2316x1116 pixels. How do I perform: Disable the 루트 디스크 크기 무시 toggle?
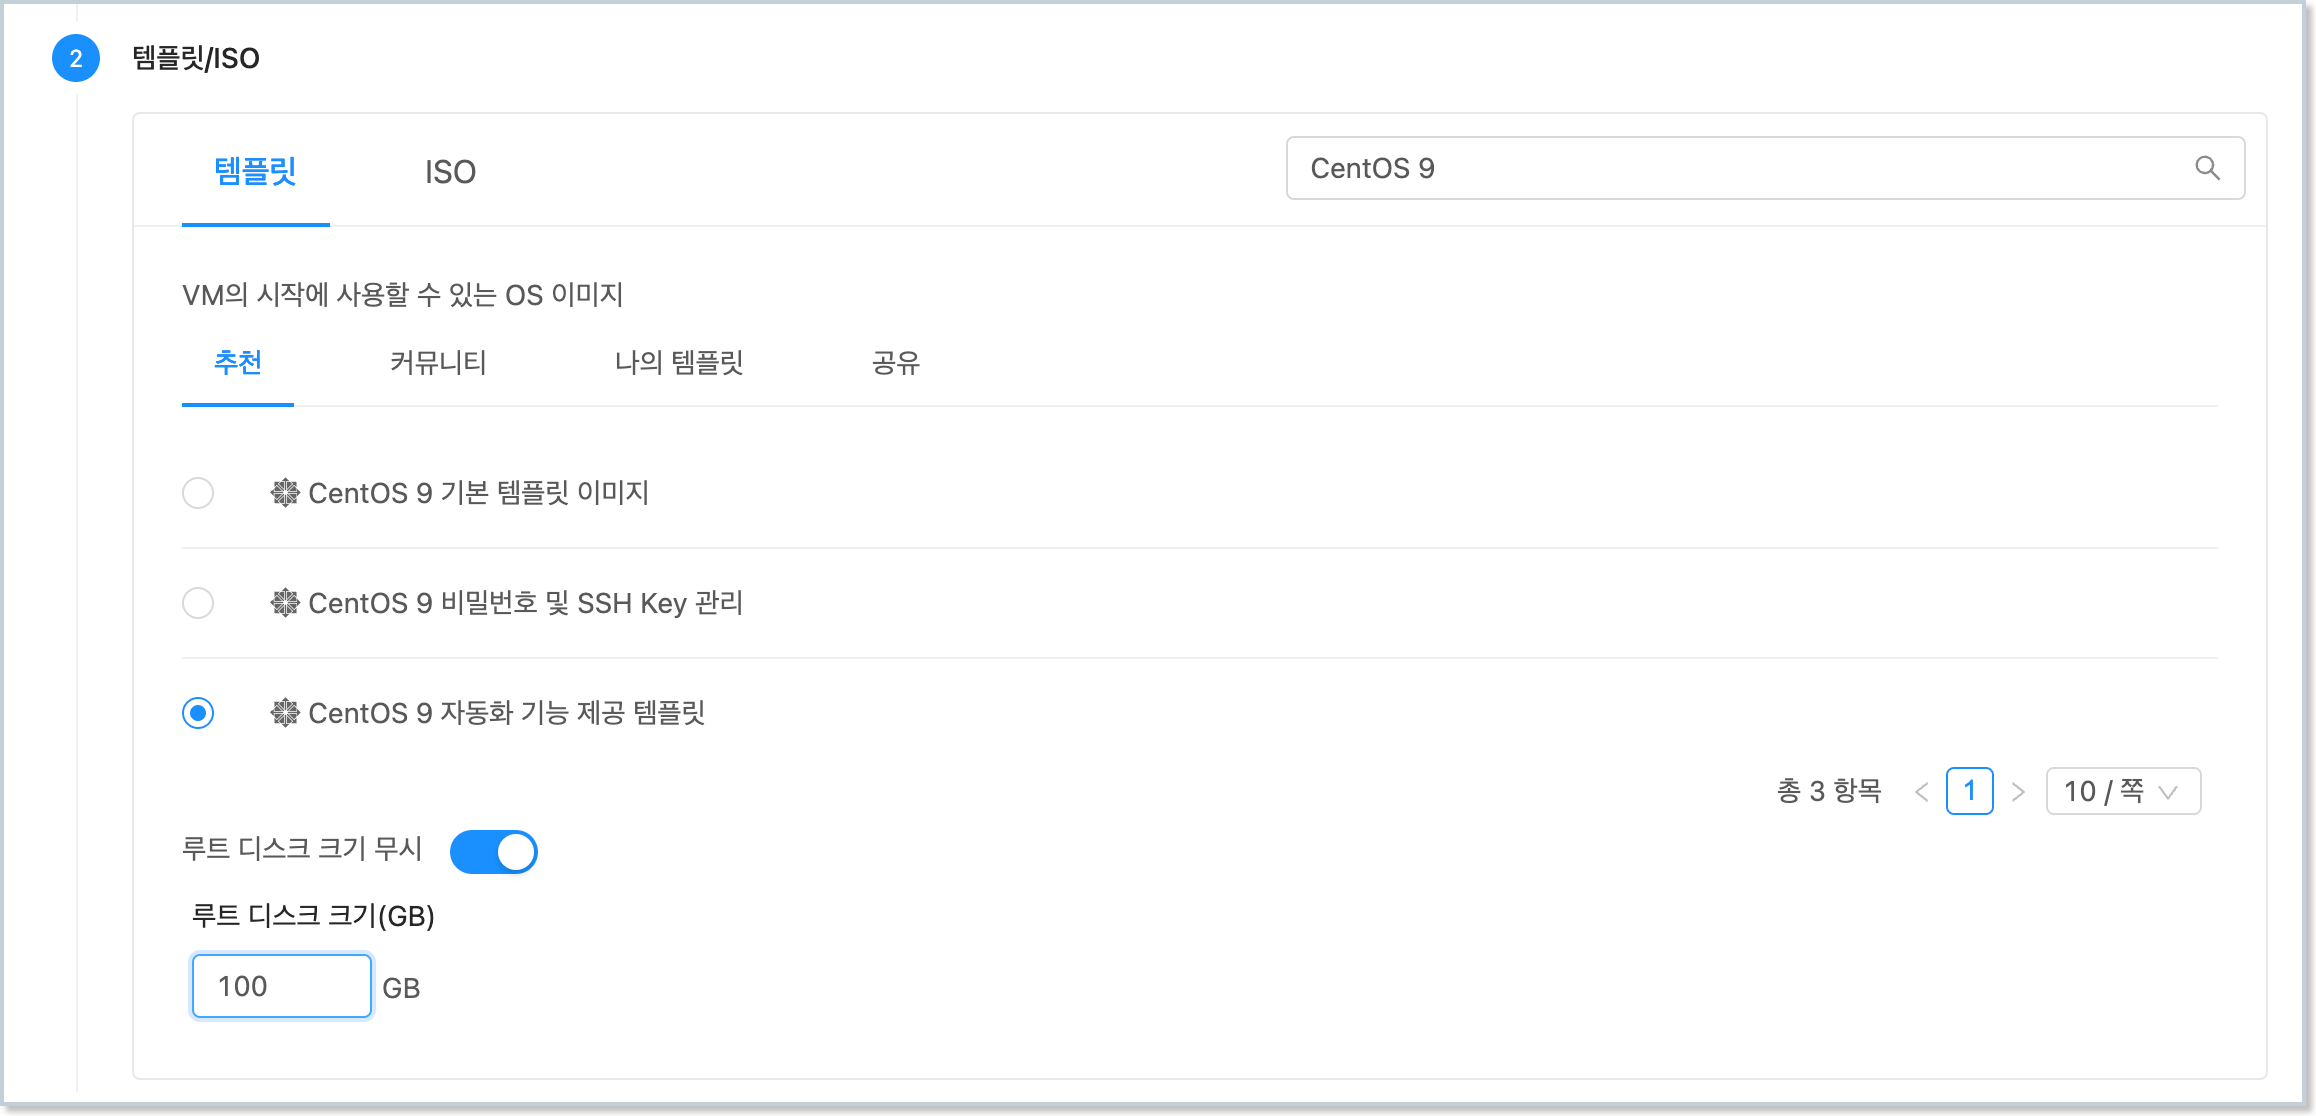point(494,851)
